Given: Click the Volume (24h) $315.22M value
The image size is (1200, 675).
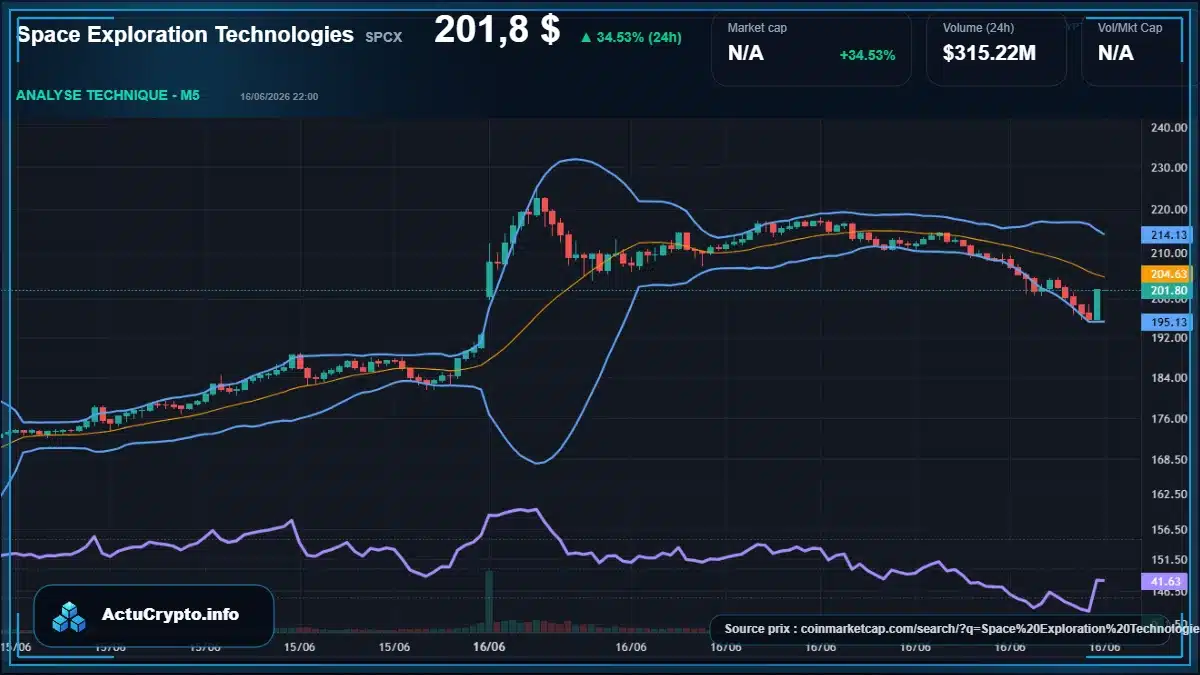Looking at the screenshot, I should pyautogui.click(x=989, y=54).
